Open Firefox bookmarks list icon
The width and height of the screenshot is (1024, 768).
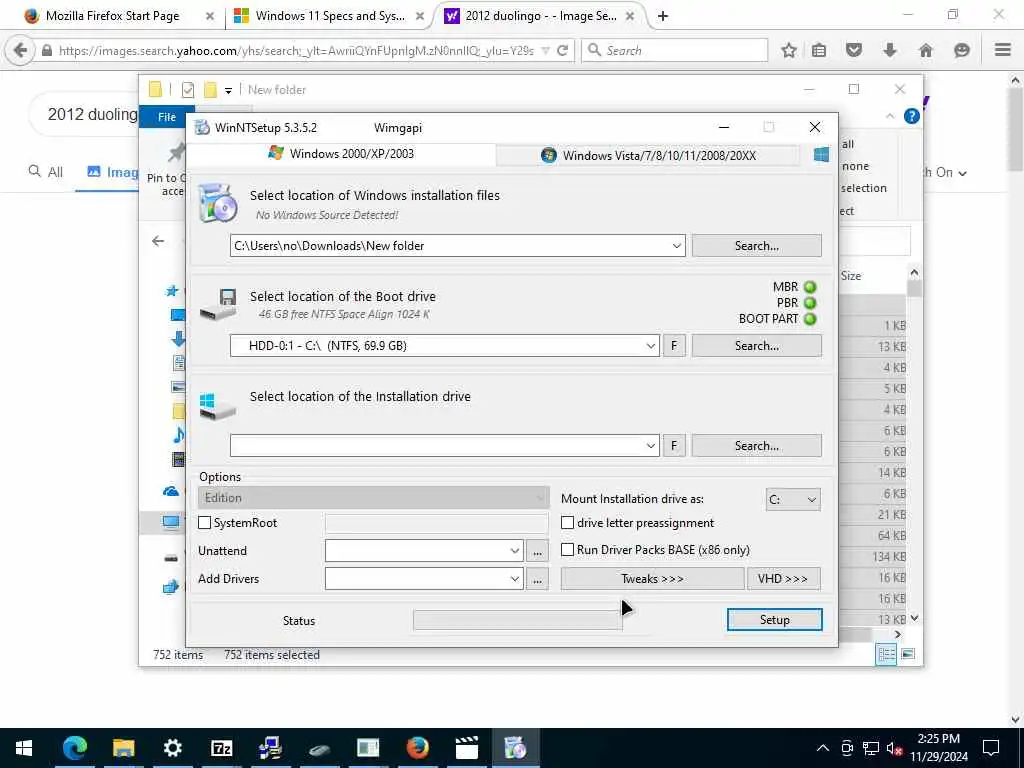coord(819,50)
